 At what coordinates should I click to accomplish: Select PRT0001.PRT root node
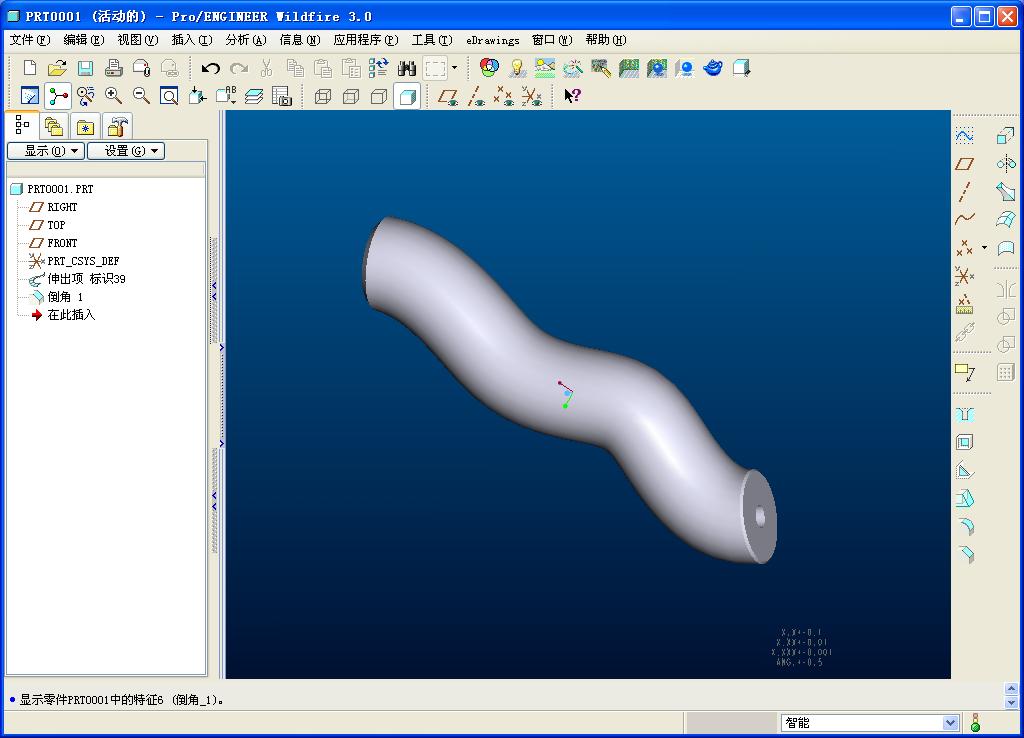(x=59, y=189)
